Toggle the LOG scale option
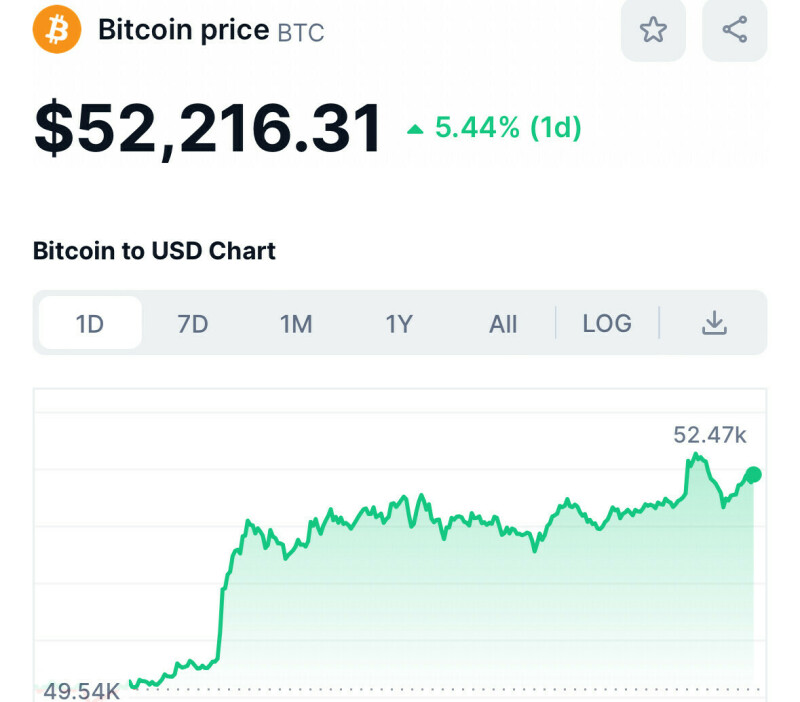The height and width of the screenshot is (702, 800). 607,323
